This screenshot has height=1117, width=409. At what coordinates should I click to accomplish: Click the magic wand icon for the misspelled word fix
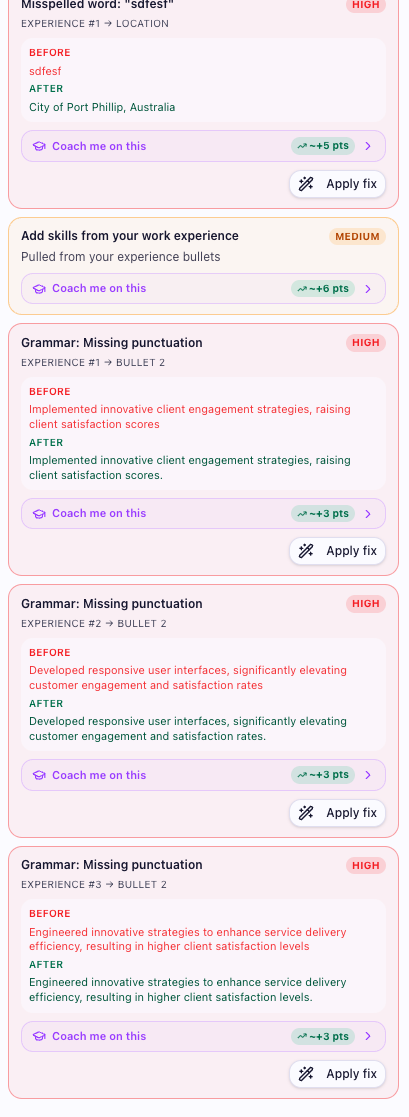(x=306, y=184)
